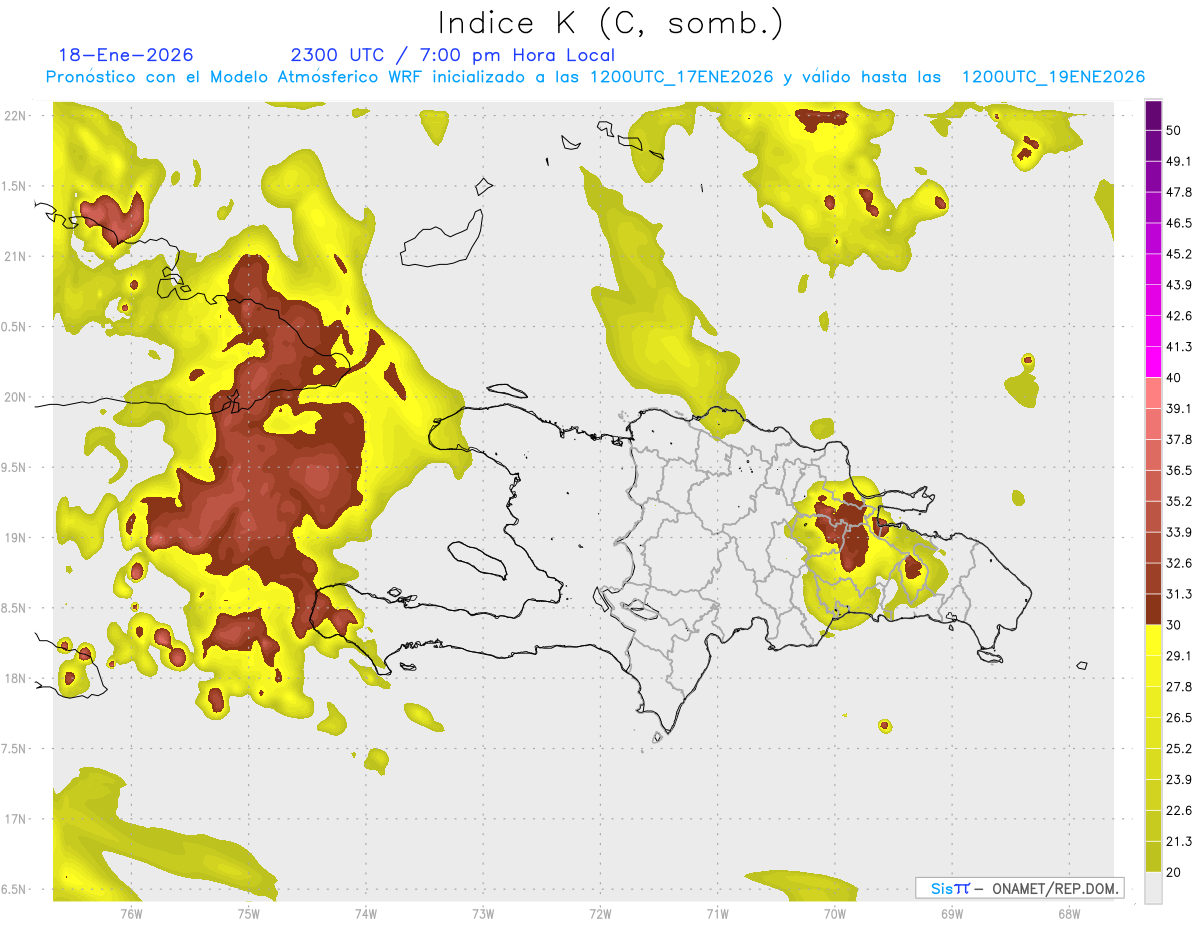Click the legend value "42.6"
The width and height of the screenshot is (1200, 927).
[1179, 316]
